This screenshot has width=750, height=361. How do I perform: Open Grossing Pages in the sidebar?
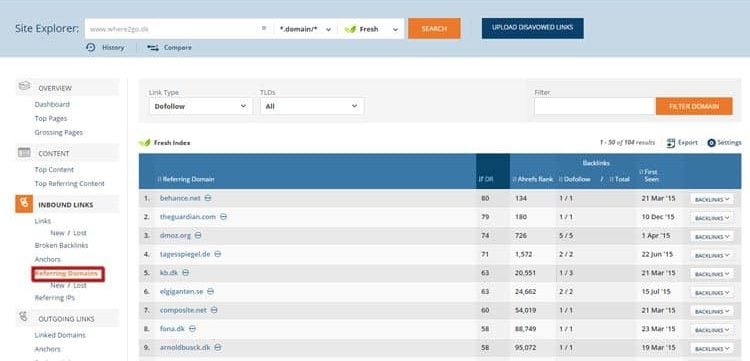click(x=58, y=132)
